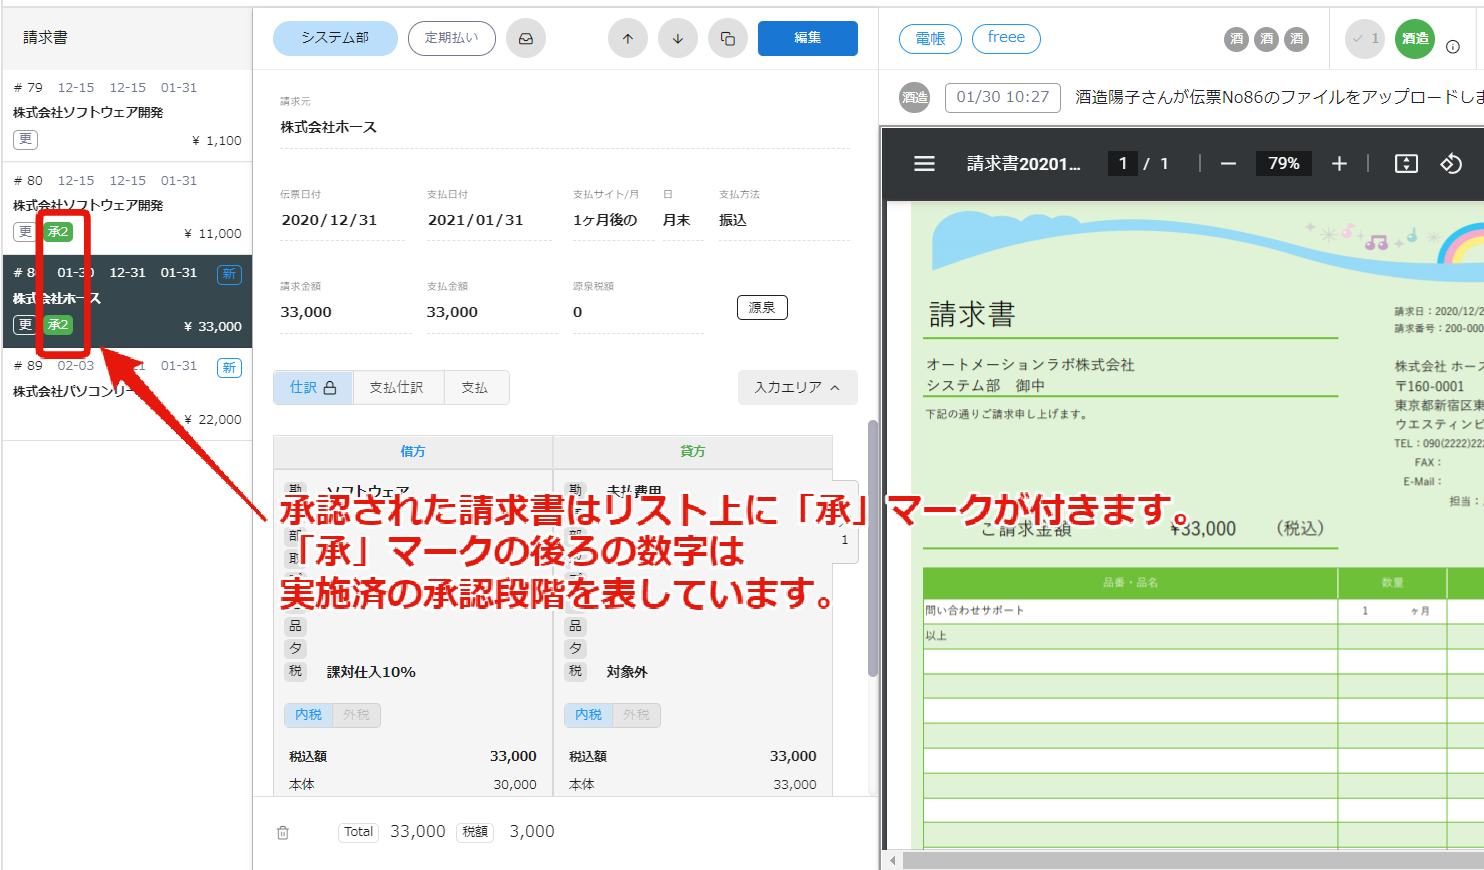Edit the 伝票日付 2020/12/31 field
This screenshot has width=1484, height=870.
[342, 220]
